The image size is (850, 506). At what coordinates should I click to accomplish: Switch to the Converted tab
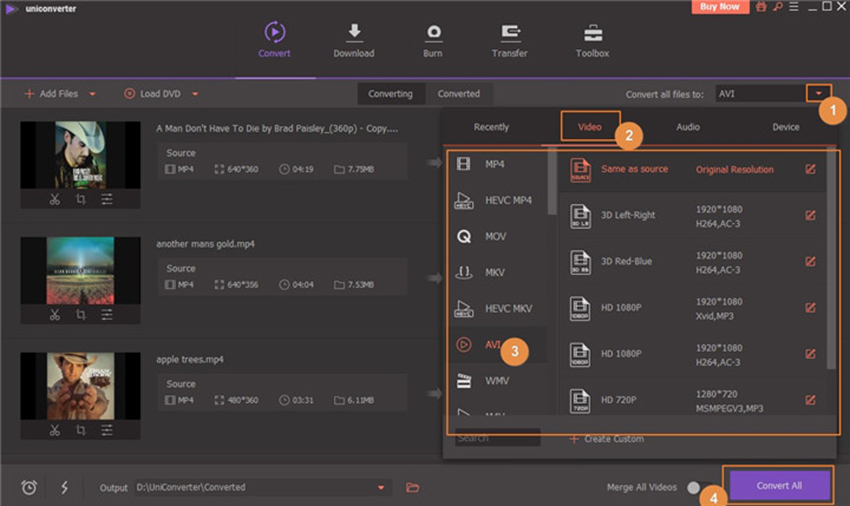click(459, 94)
